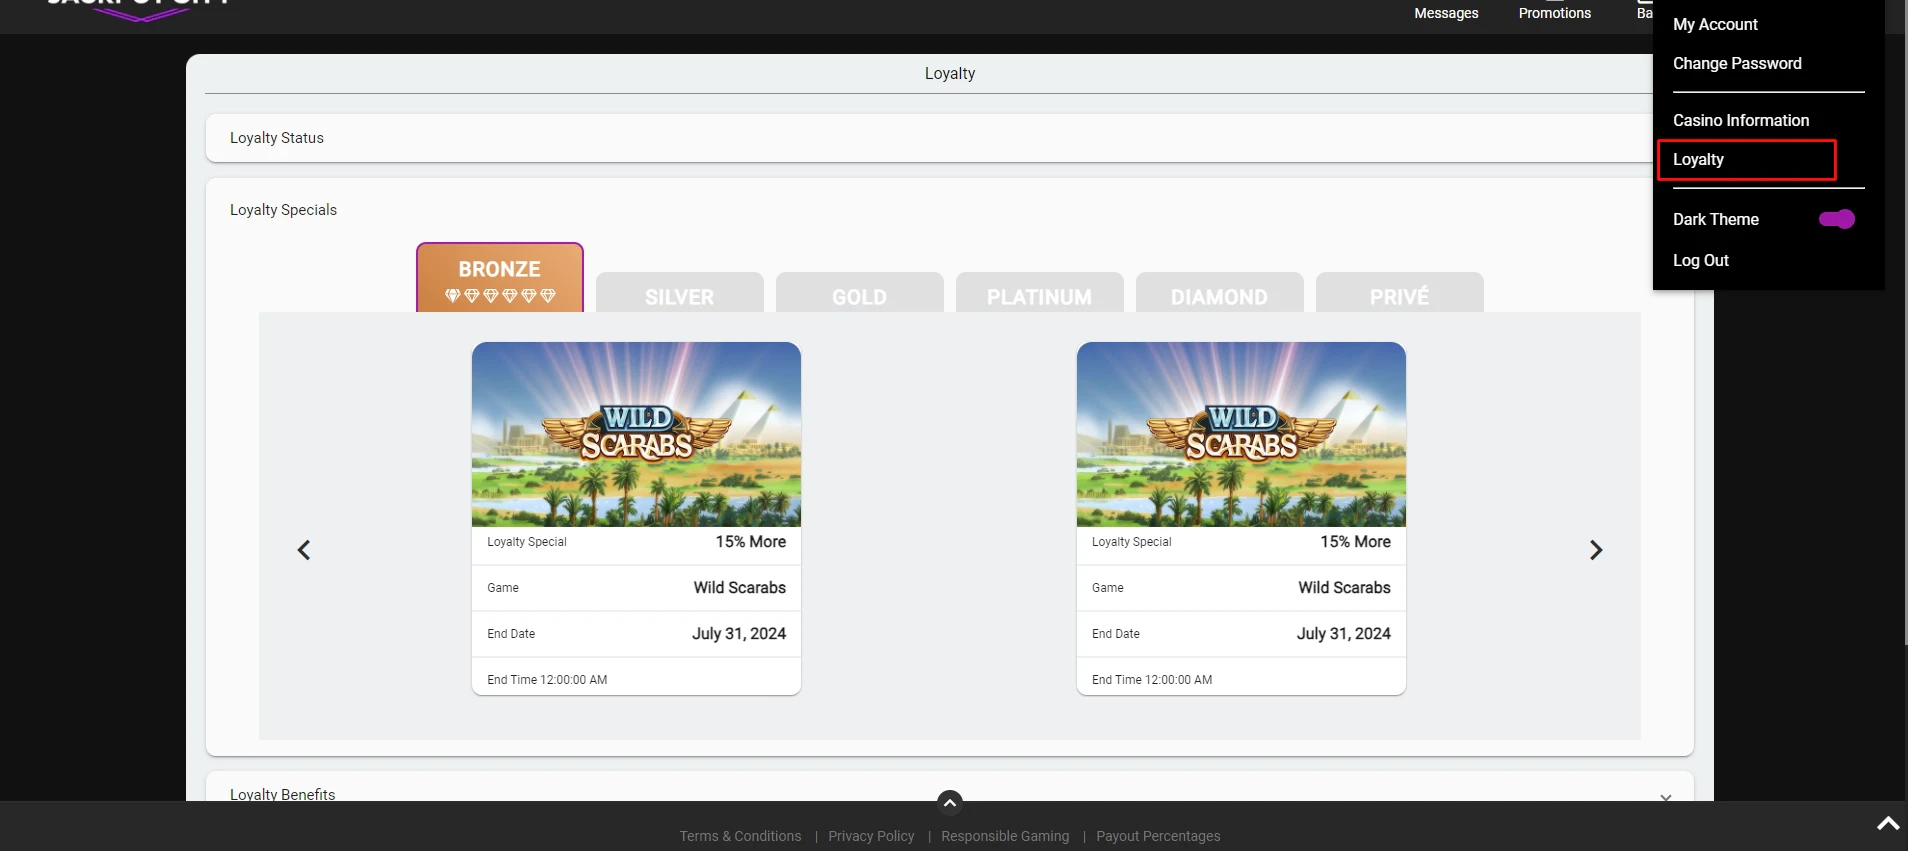Click the second Wild Scarabs game thumbnail
The height and width of the screenshot is (851, 1908).
[1241, 434]
